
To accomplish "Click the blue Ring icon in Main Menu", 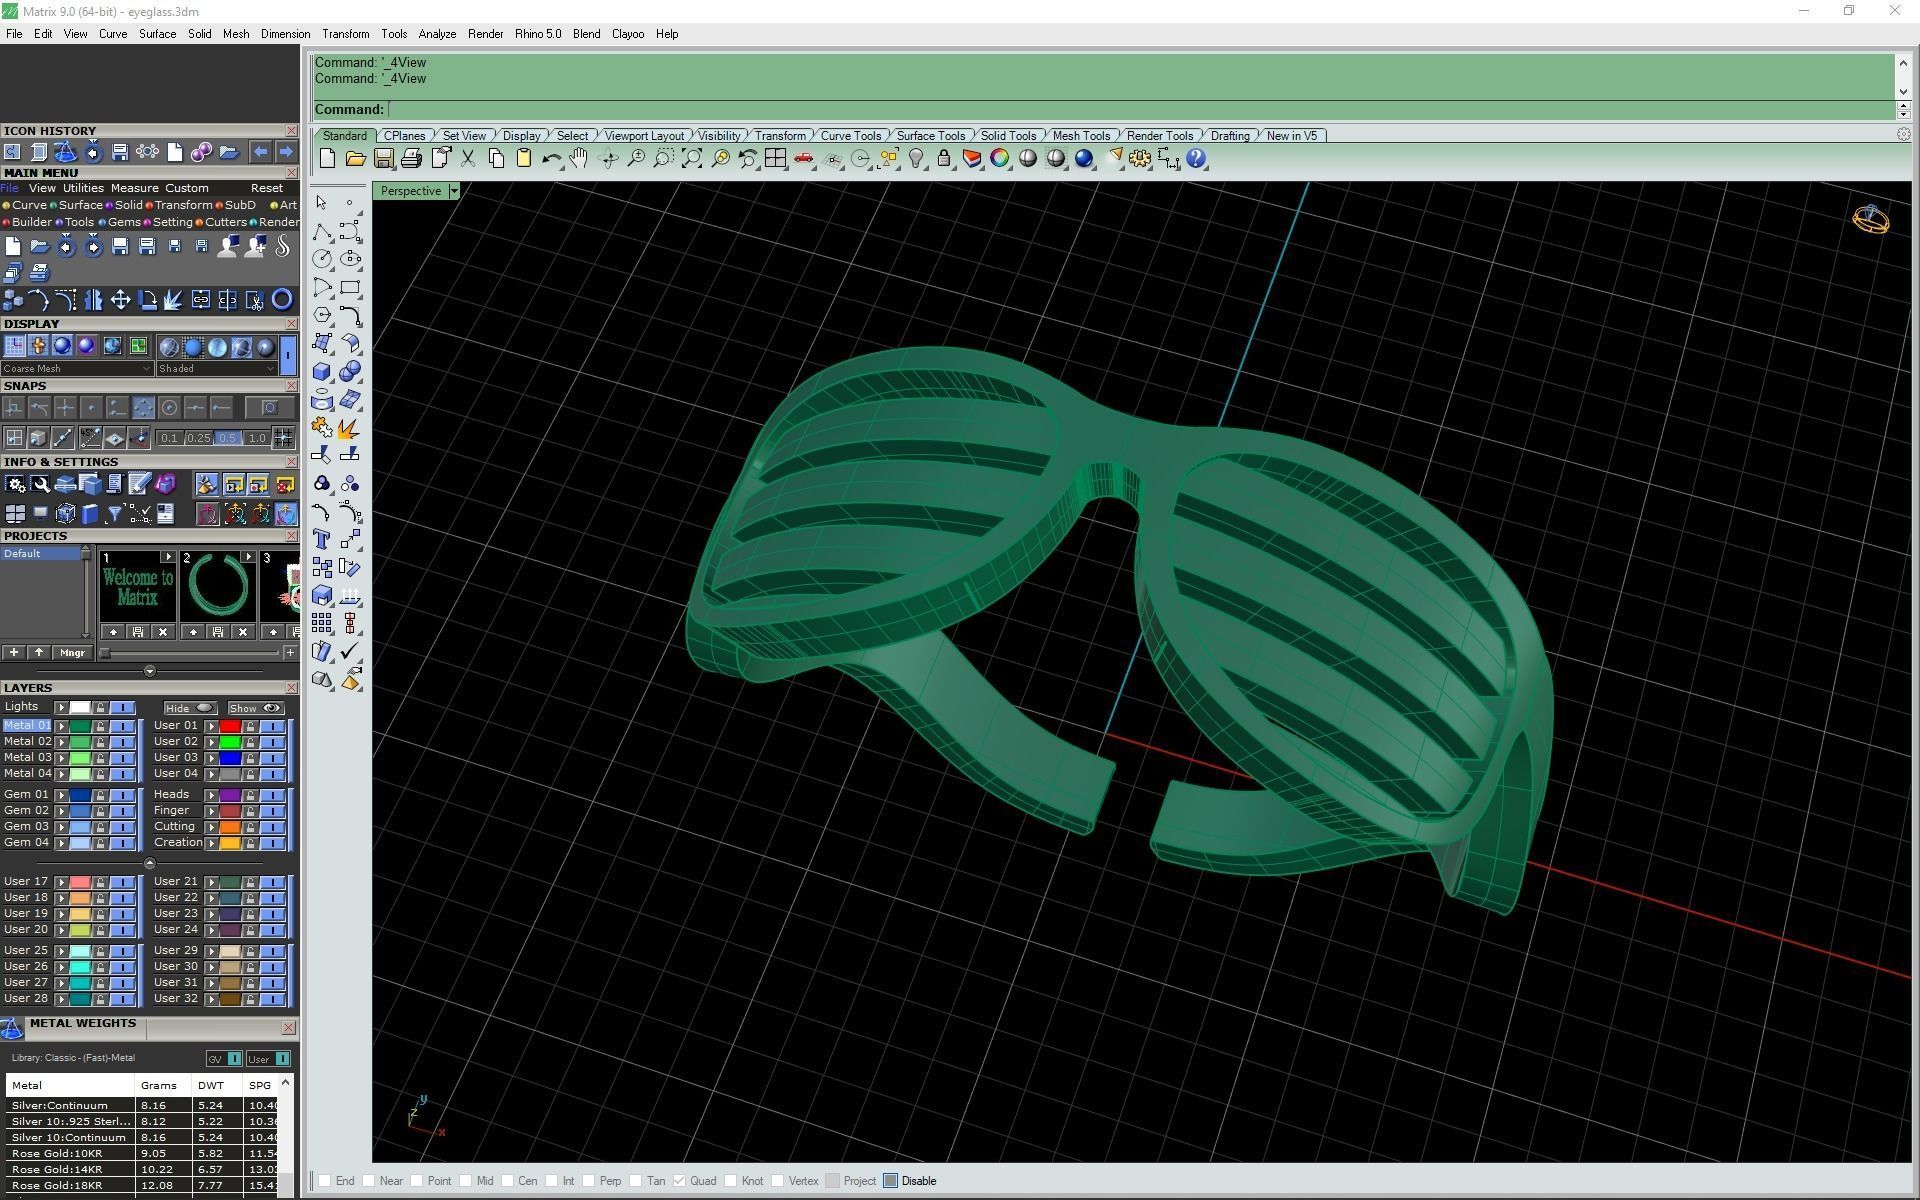I will [282, 299].
